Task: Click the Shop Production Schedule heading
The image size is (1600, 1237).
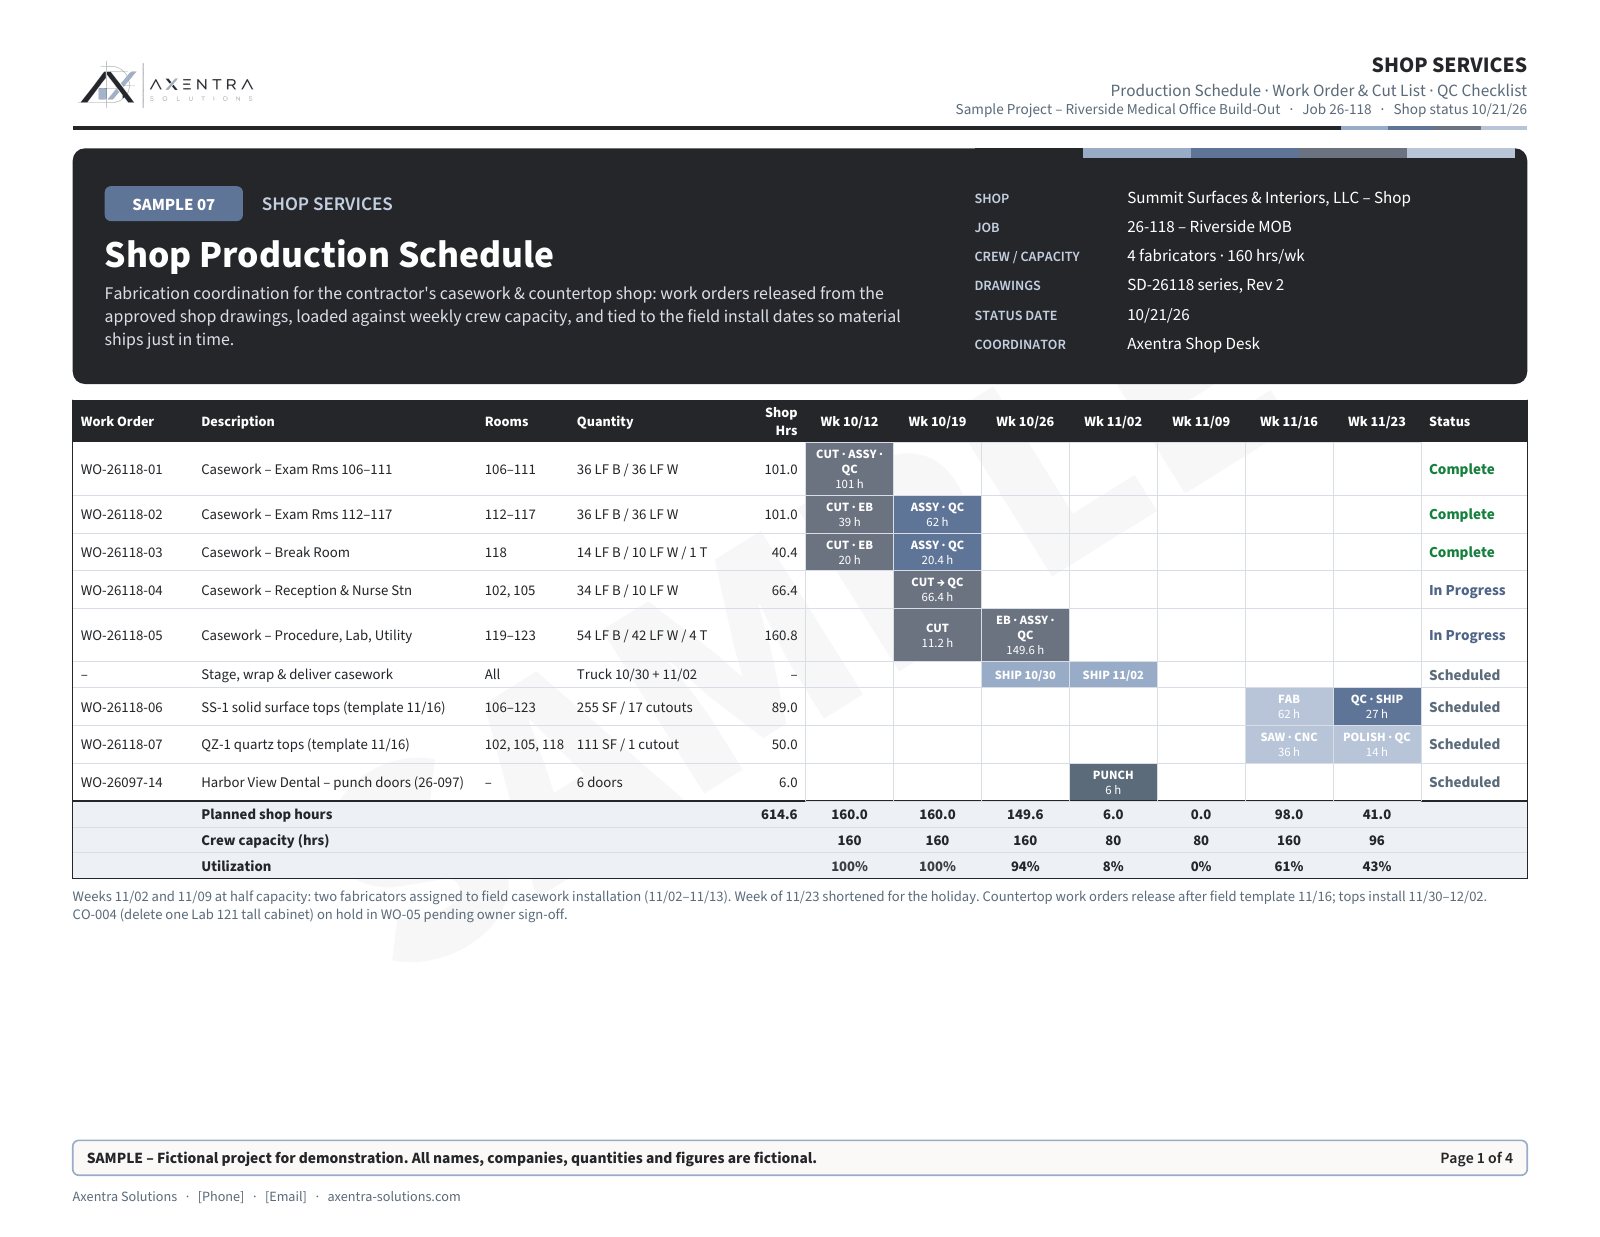Action: [x=328, y=255]
